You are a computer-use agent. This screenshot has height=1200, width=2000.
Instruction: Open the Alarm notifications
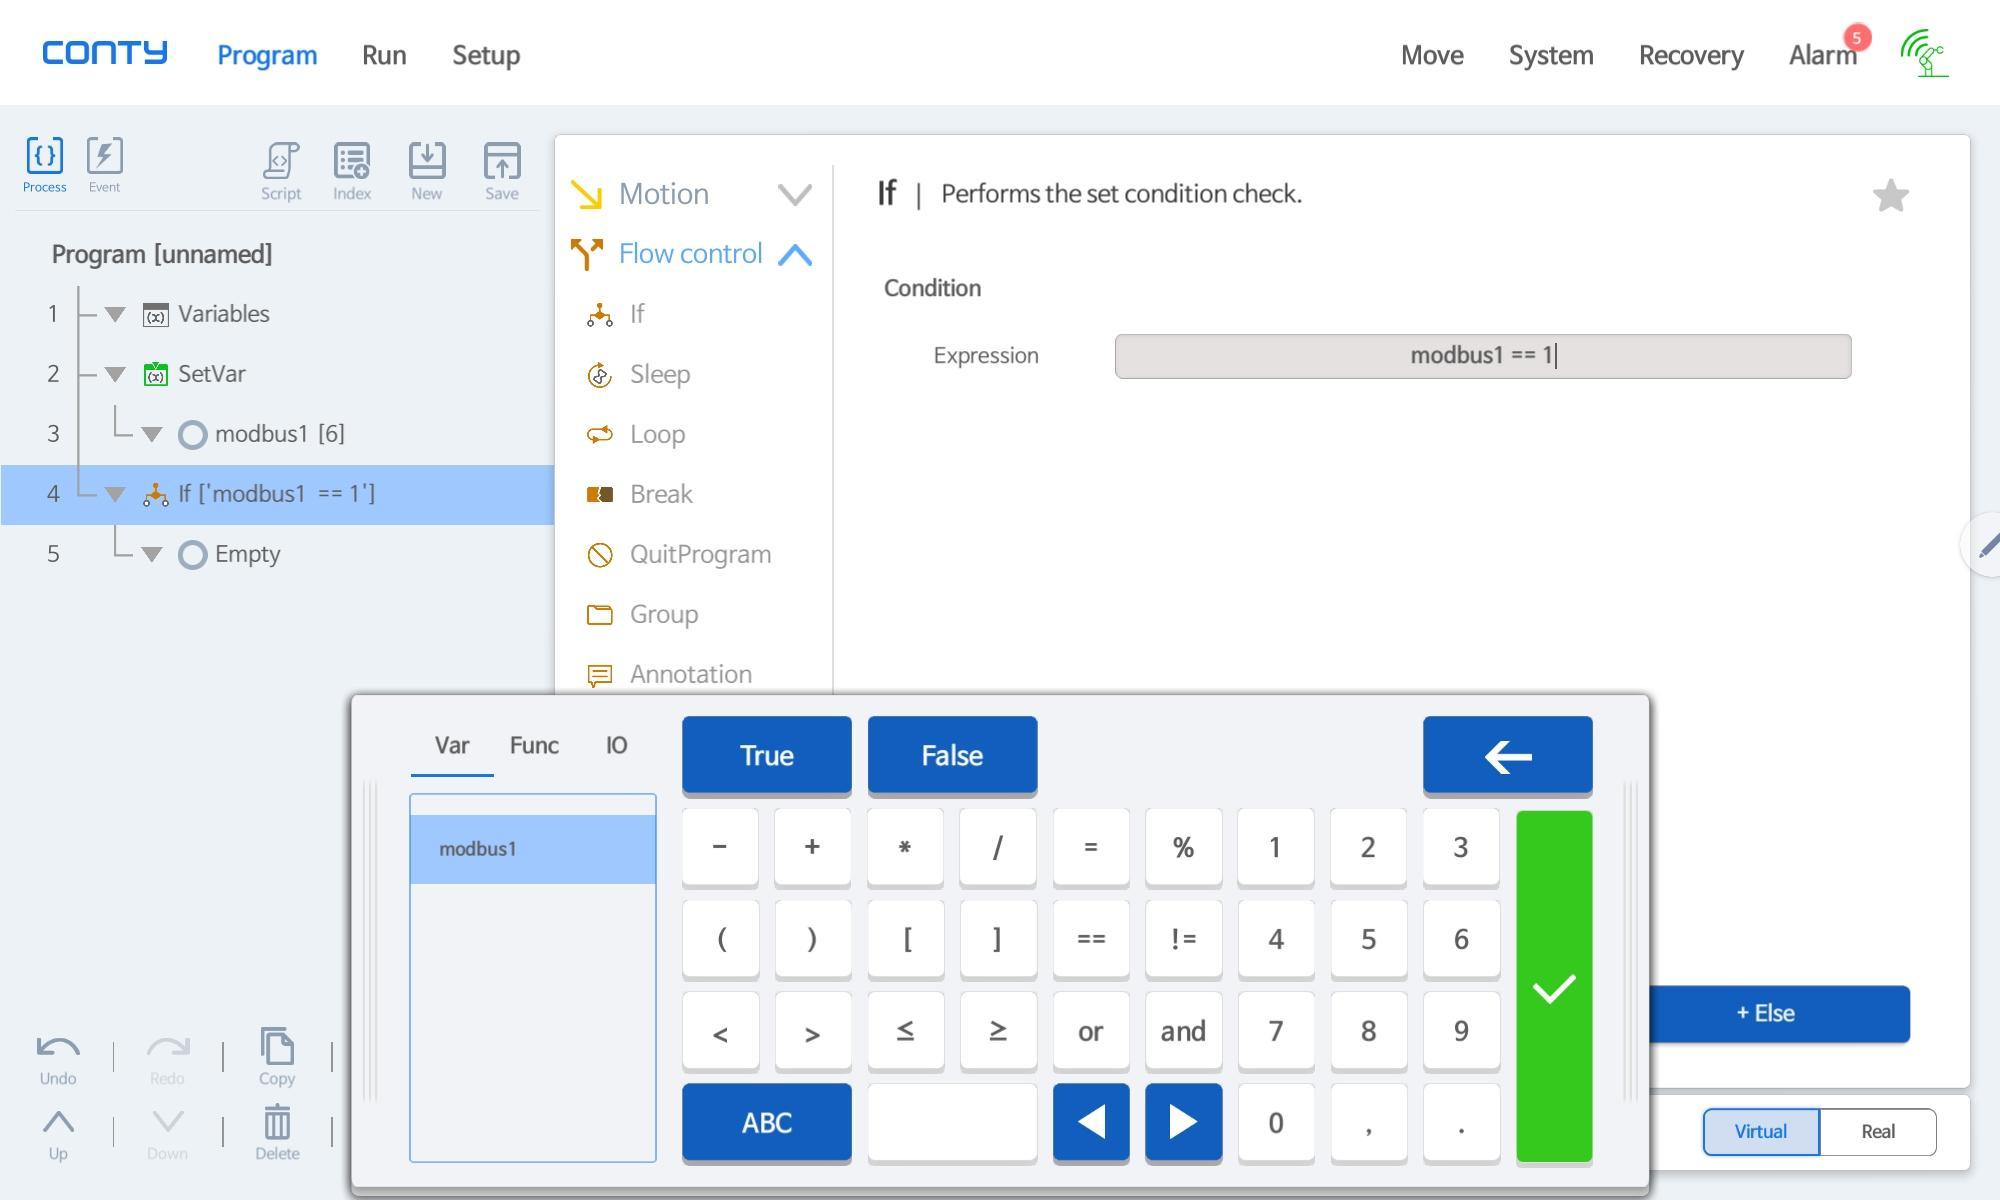click(1823, 55)
